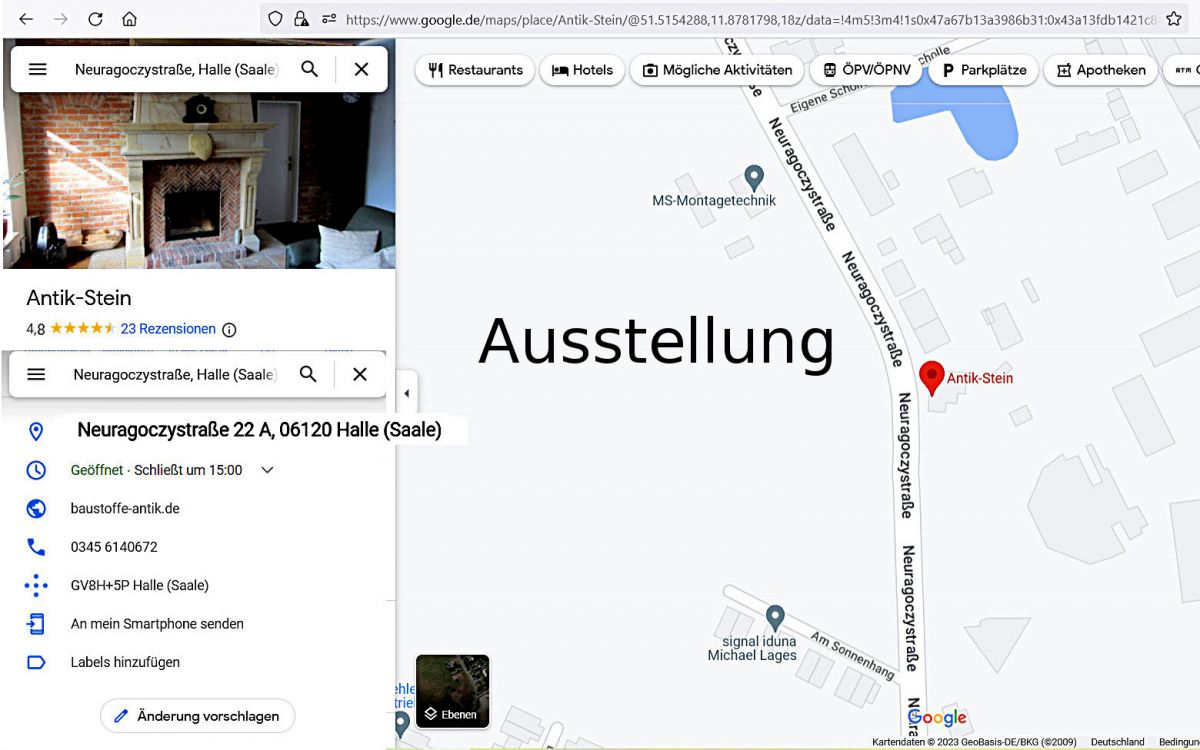The width and height of the screenshot is (1200, 750).
Task: Click the Google logo on the map
Action: coord(937,718)
